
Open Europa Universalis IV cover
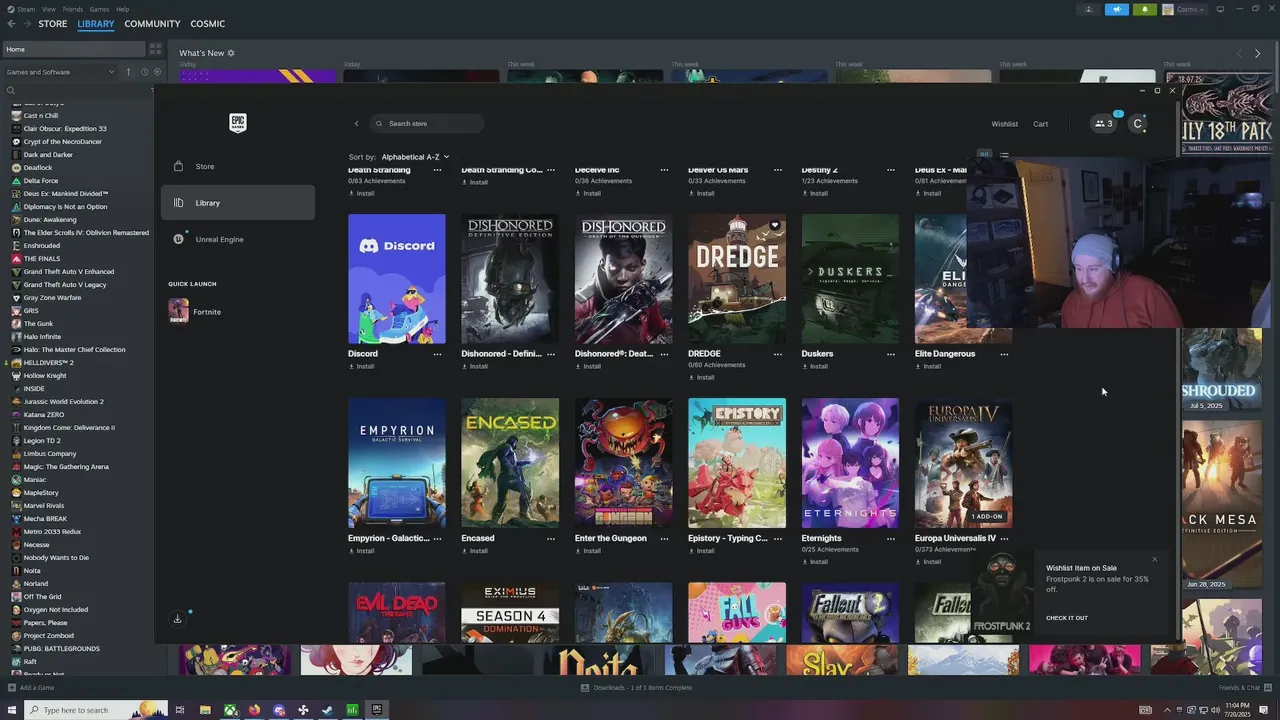963,463
